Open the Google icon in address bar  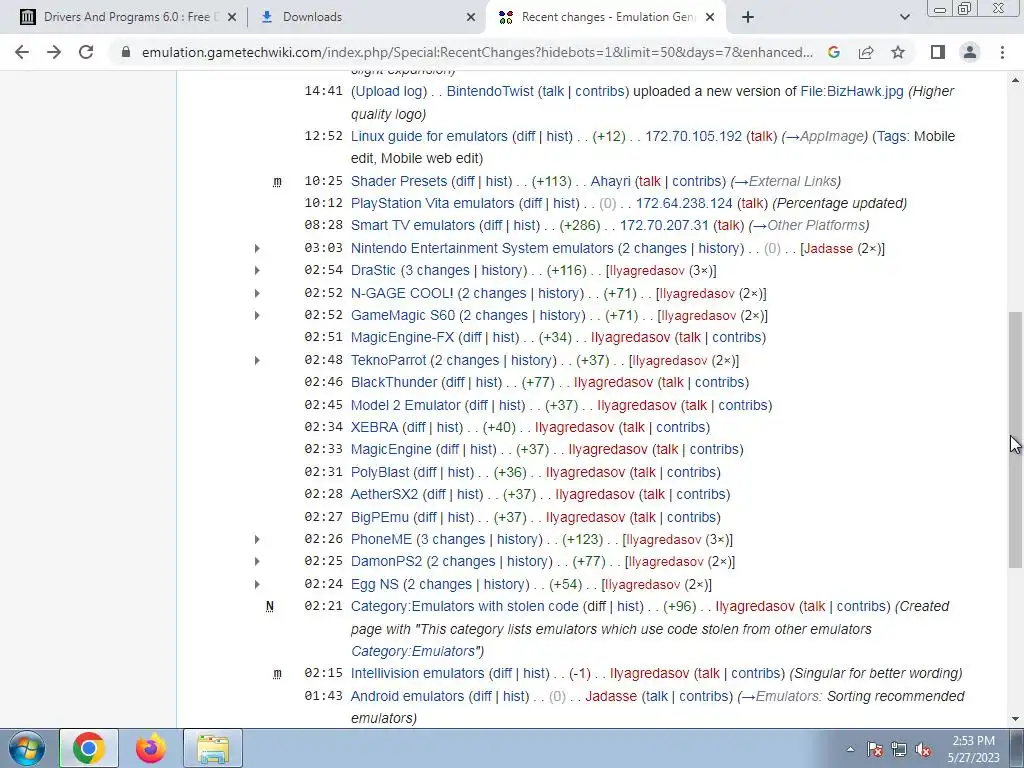[x=834, y=52]
